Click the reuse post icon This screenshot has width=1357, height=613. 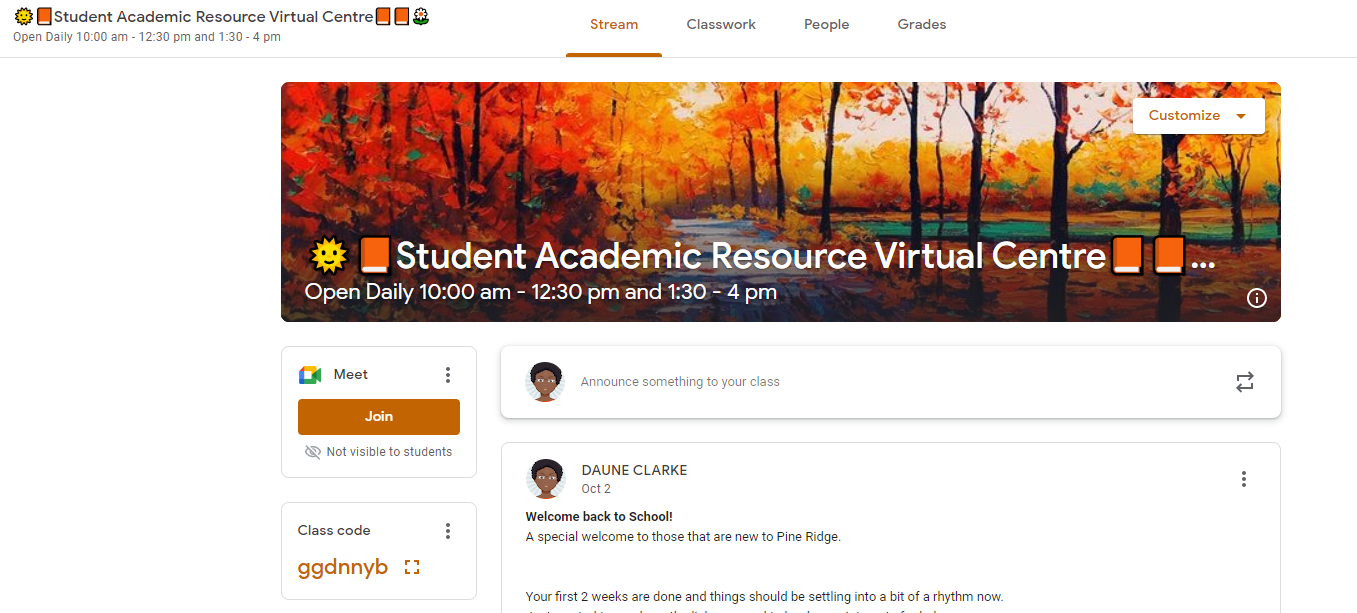pyautogui.click(x=1245, y=382)
